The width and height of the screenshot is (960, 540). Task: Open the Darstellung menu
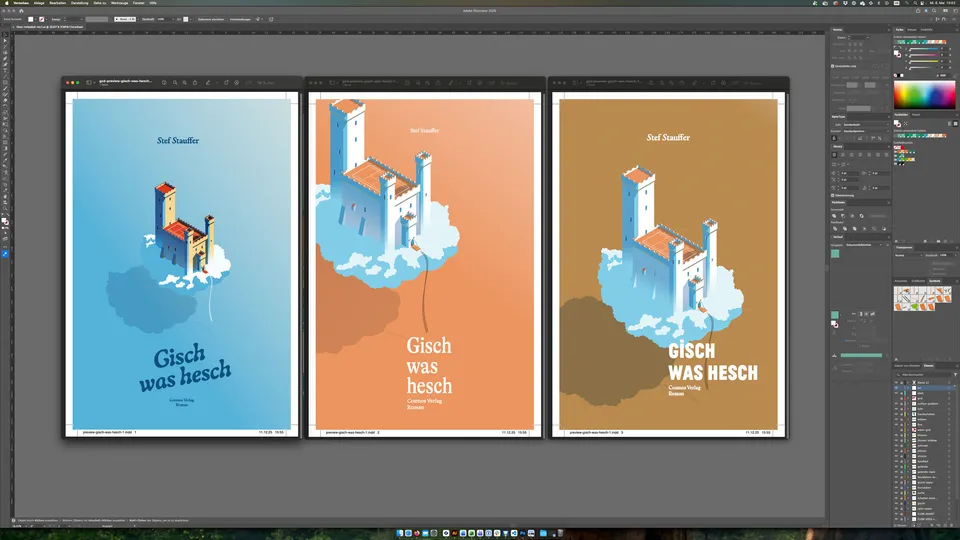(x=80, y=2)
